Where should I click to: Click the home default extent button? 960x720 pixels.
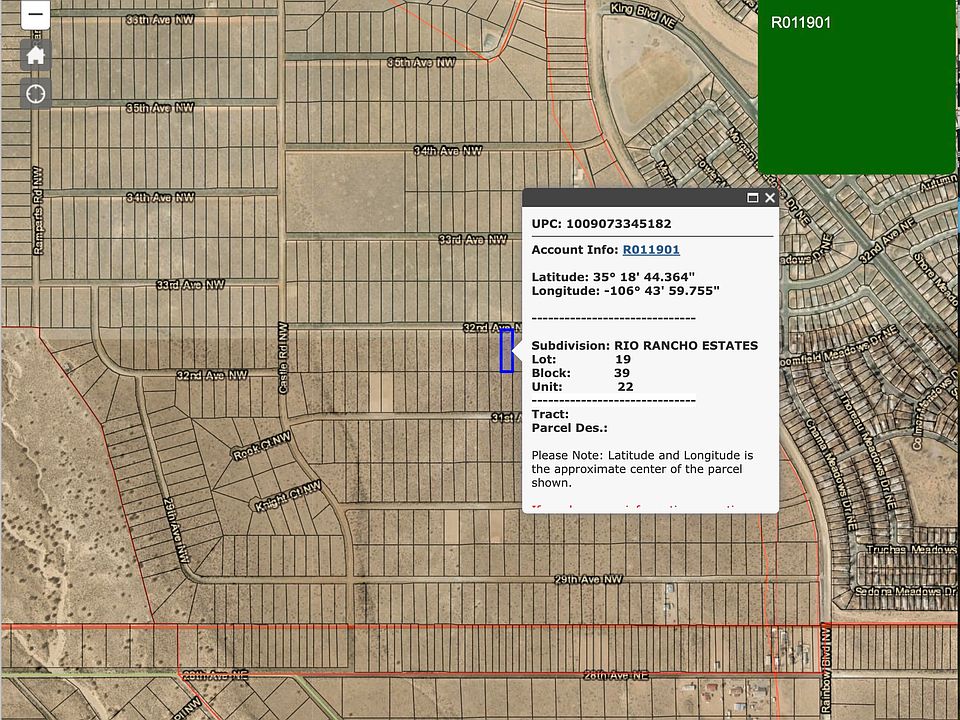pyautogui.click(x=35, y=55)
